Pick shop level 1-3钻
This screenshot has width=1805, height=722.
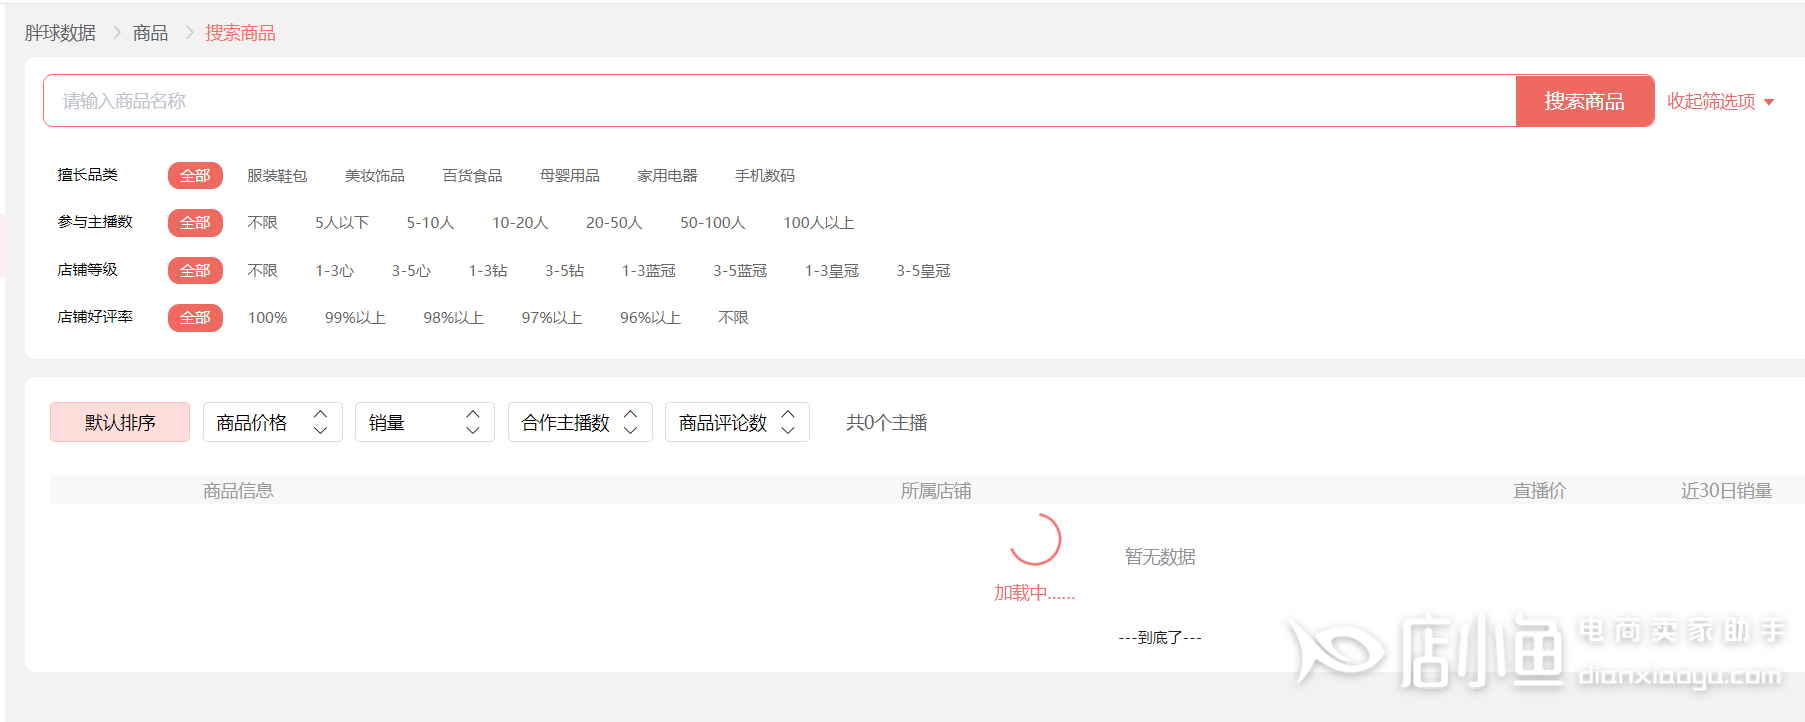[488, 271]
